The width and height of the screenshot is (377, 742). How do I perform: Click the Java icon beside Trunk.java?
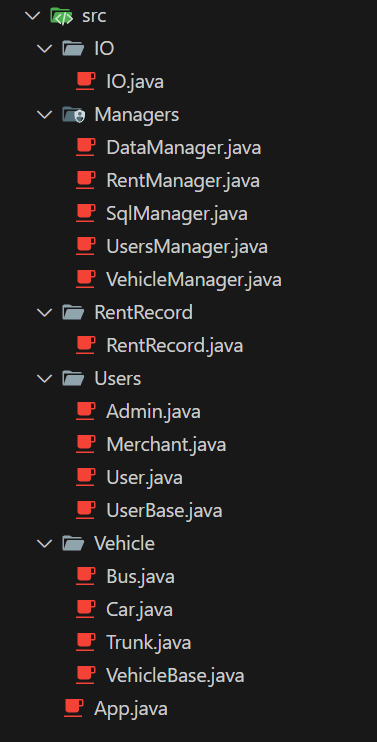(x=86, y=642)
